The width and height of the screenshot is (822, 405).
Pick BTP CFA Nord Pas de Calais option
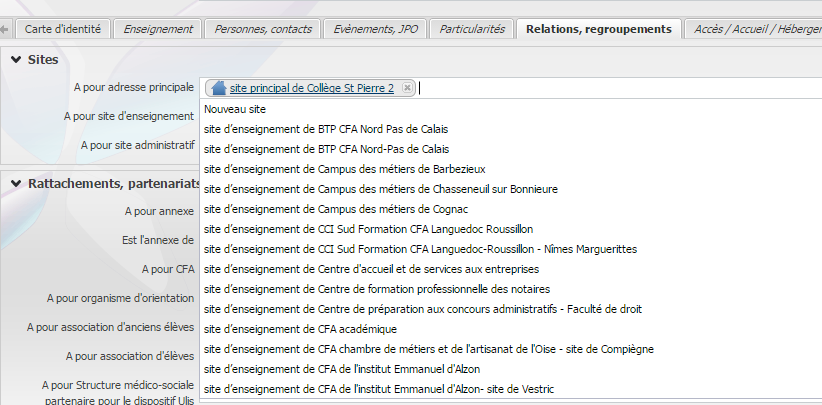[x=325, y=128]
